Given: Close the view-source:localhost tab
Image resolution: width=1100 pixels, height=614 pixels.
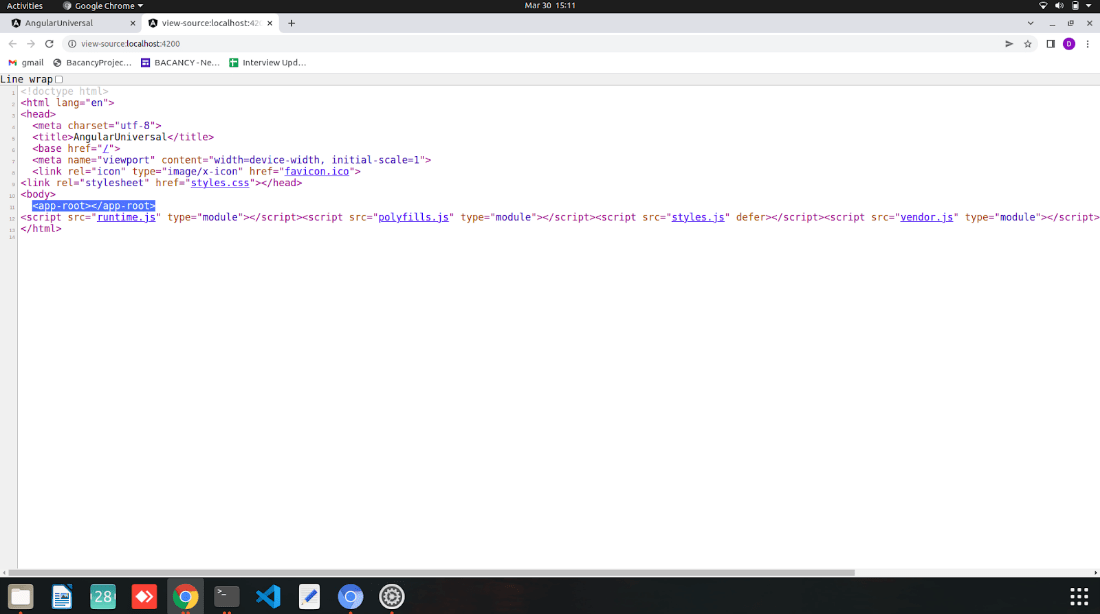Looking at the screenshot, I should [269, 23].
